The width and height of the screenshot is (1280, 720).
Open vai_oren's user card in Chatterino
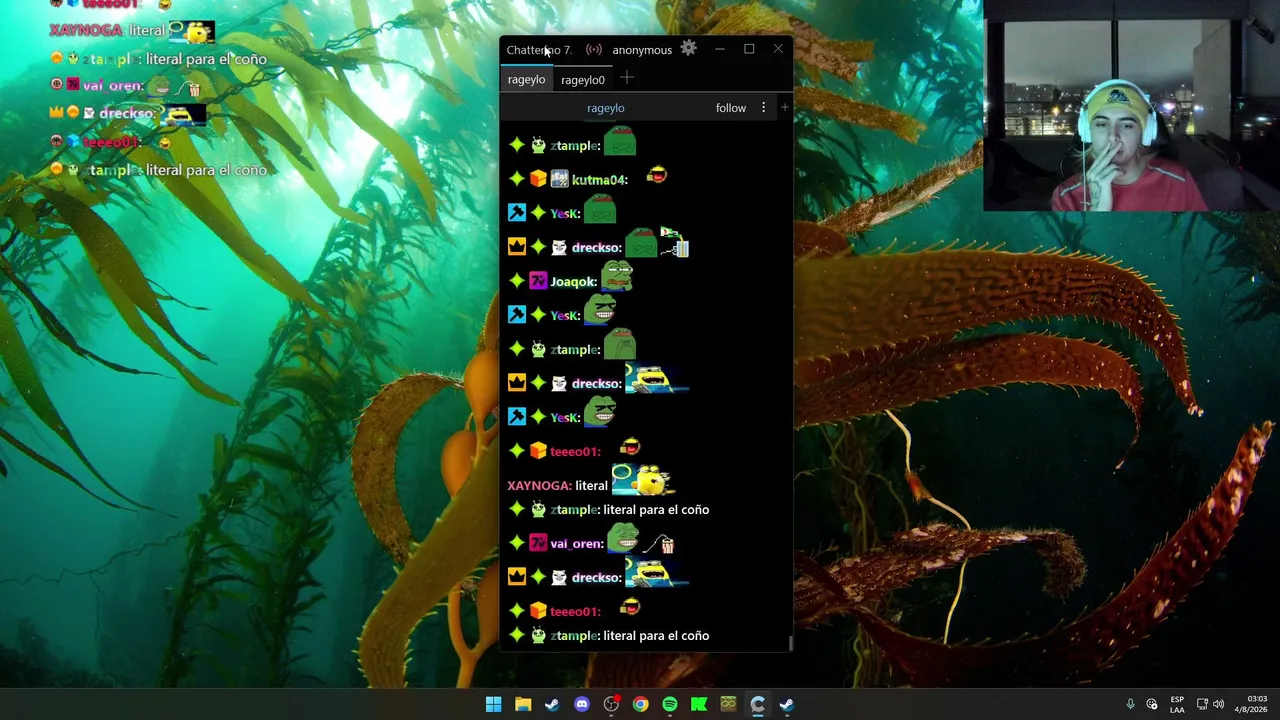point(576,544)
